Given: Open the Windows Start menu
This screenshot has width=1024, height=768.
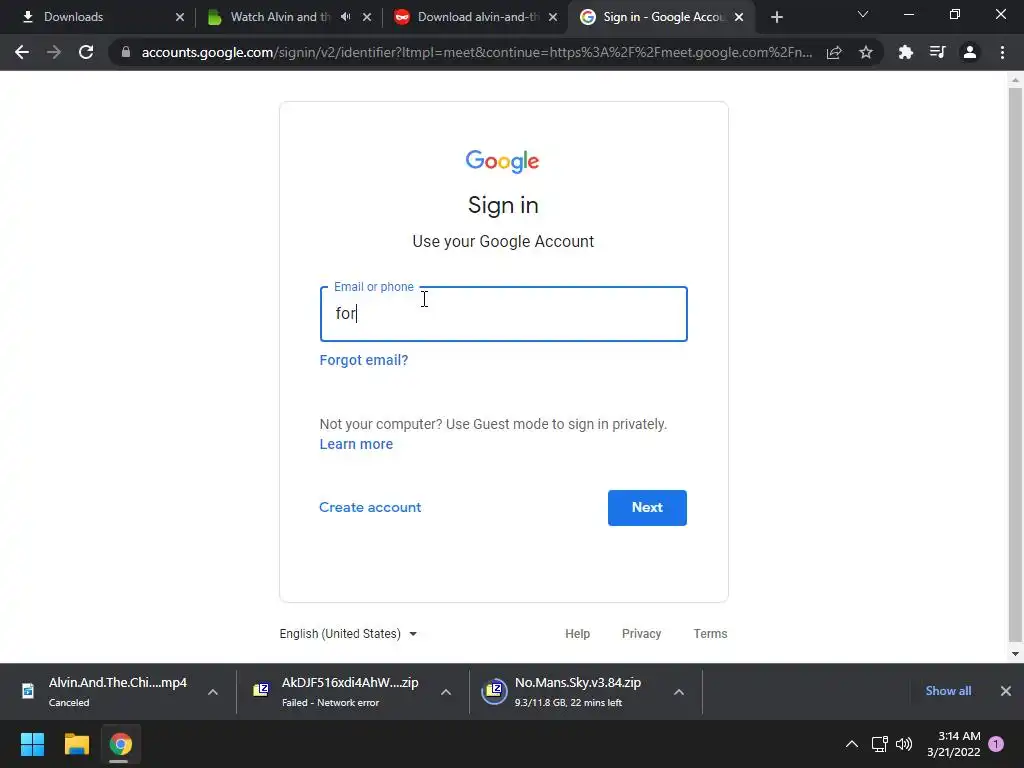Looking at the screenshot, I should coord(32,744).
